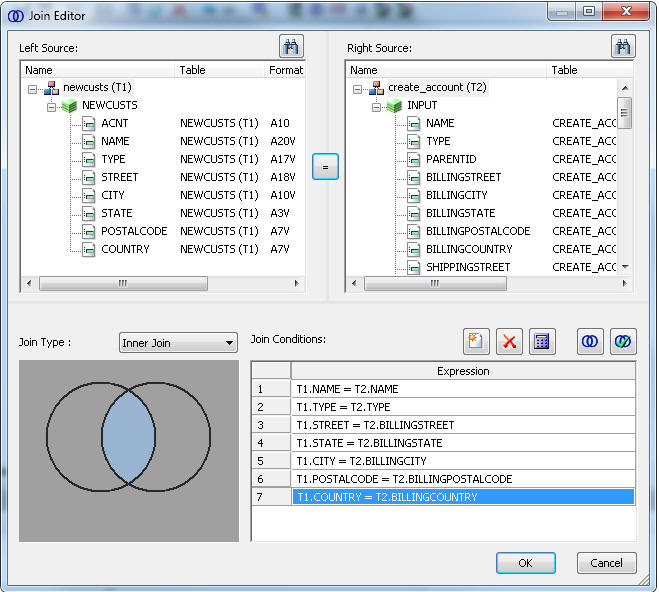Select STATE field in left source
This screenshot has width=659, height=592.
pos(117,213)
